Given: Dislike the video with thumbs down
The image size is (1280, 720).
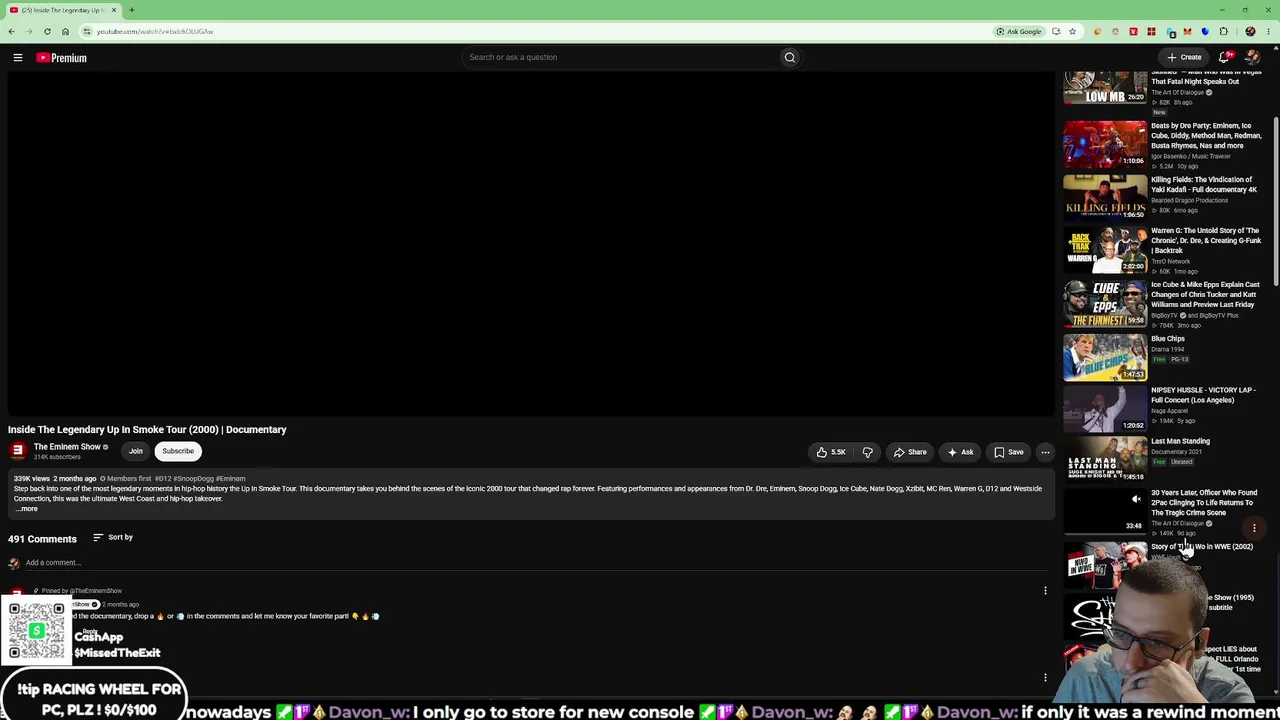Looking at the screenshot, I should tap(868, 452).
